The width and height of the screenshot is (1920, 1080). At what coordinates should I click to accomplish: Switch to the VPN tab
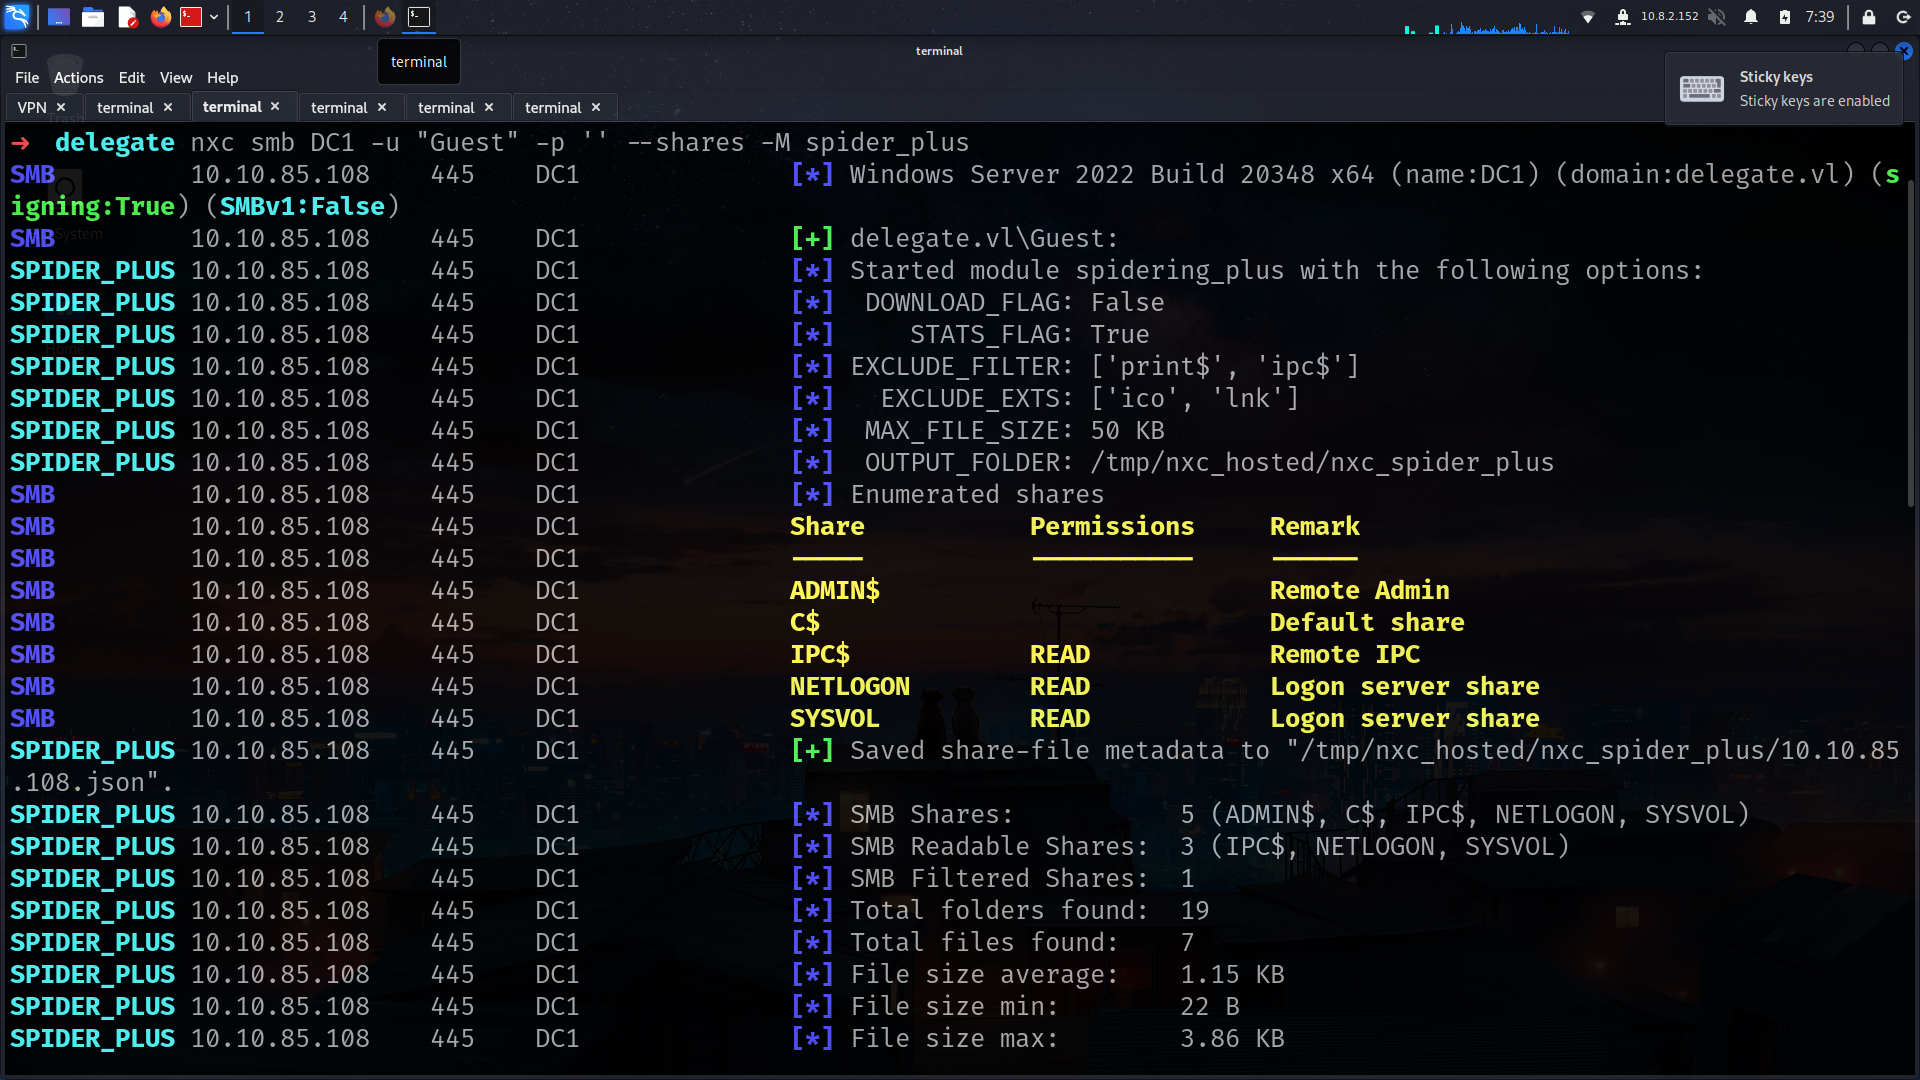[32, 107]
